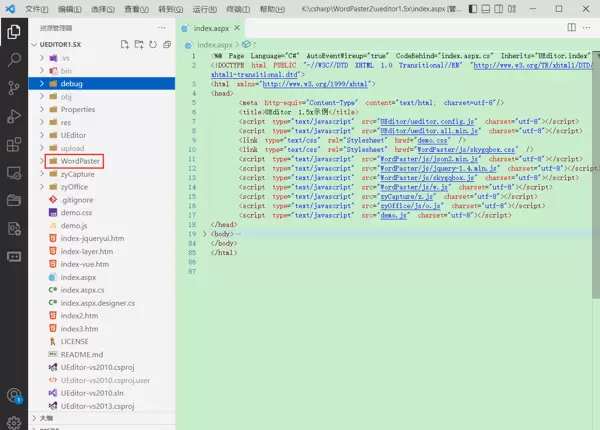The image size is (600, 430).
Task: Collapse all folders in explorer
Action: tap(167, 44)
